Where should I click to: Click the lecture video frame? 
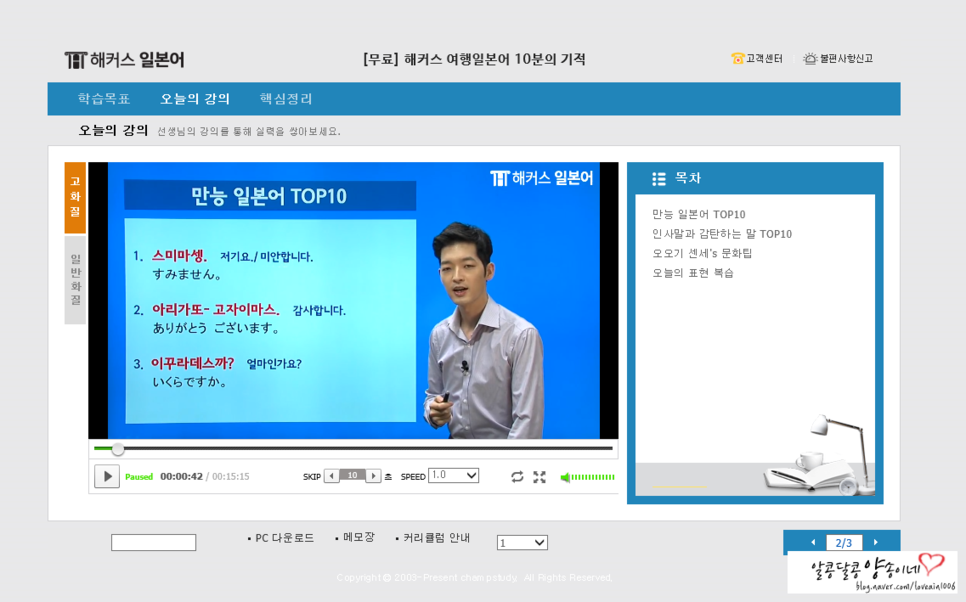coord(353,300)
